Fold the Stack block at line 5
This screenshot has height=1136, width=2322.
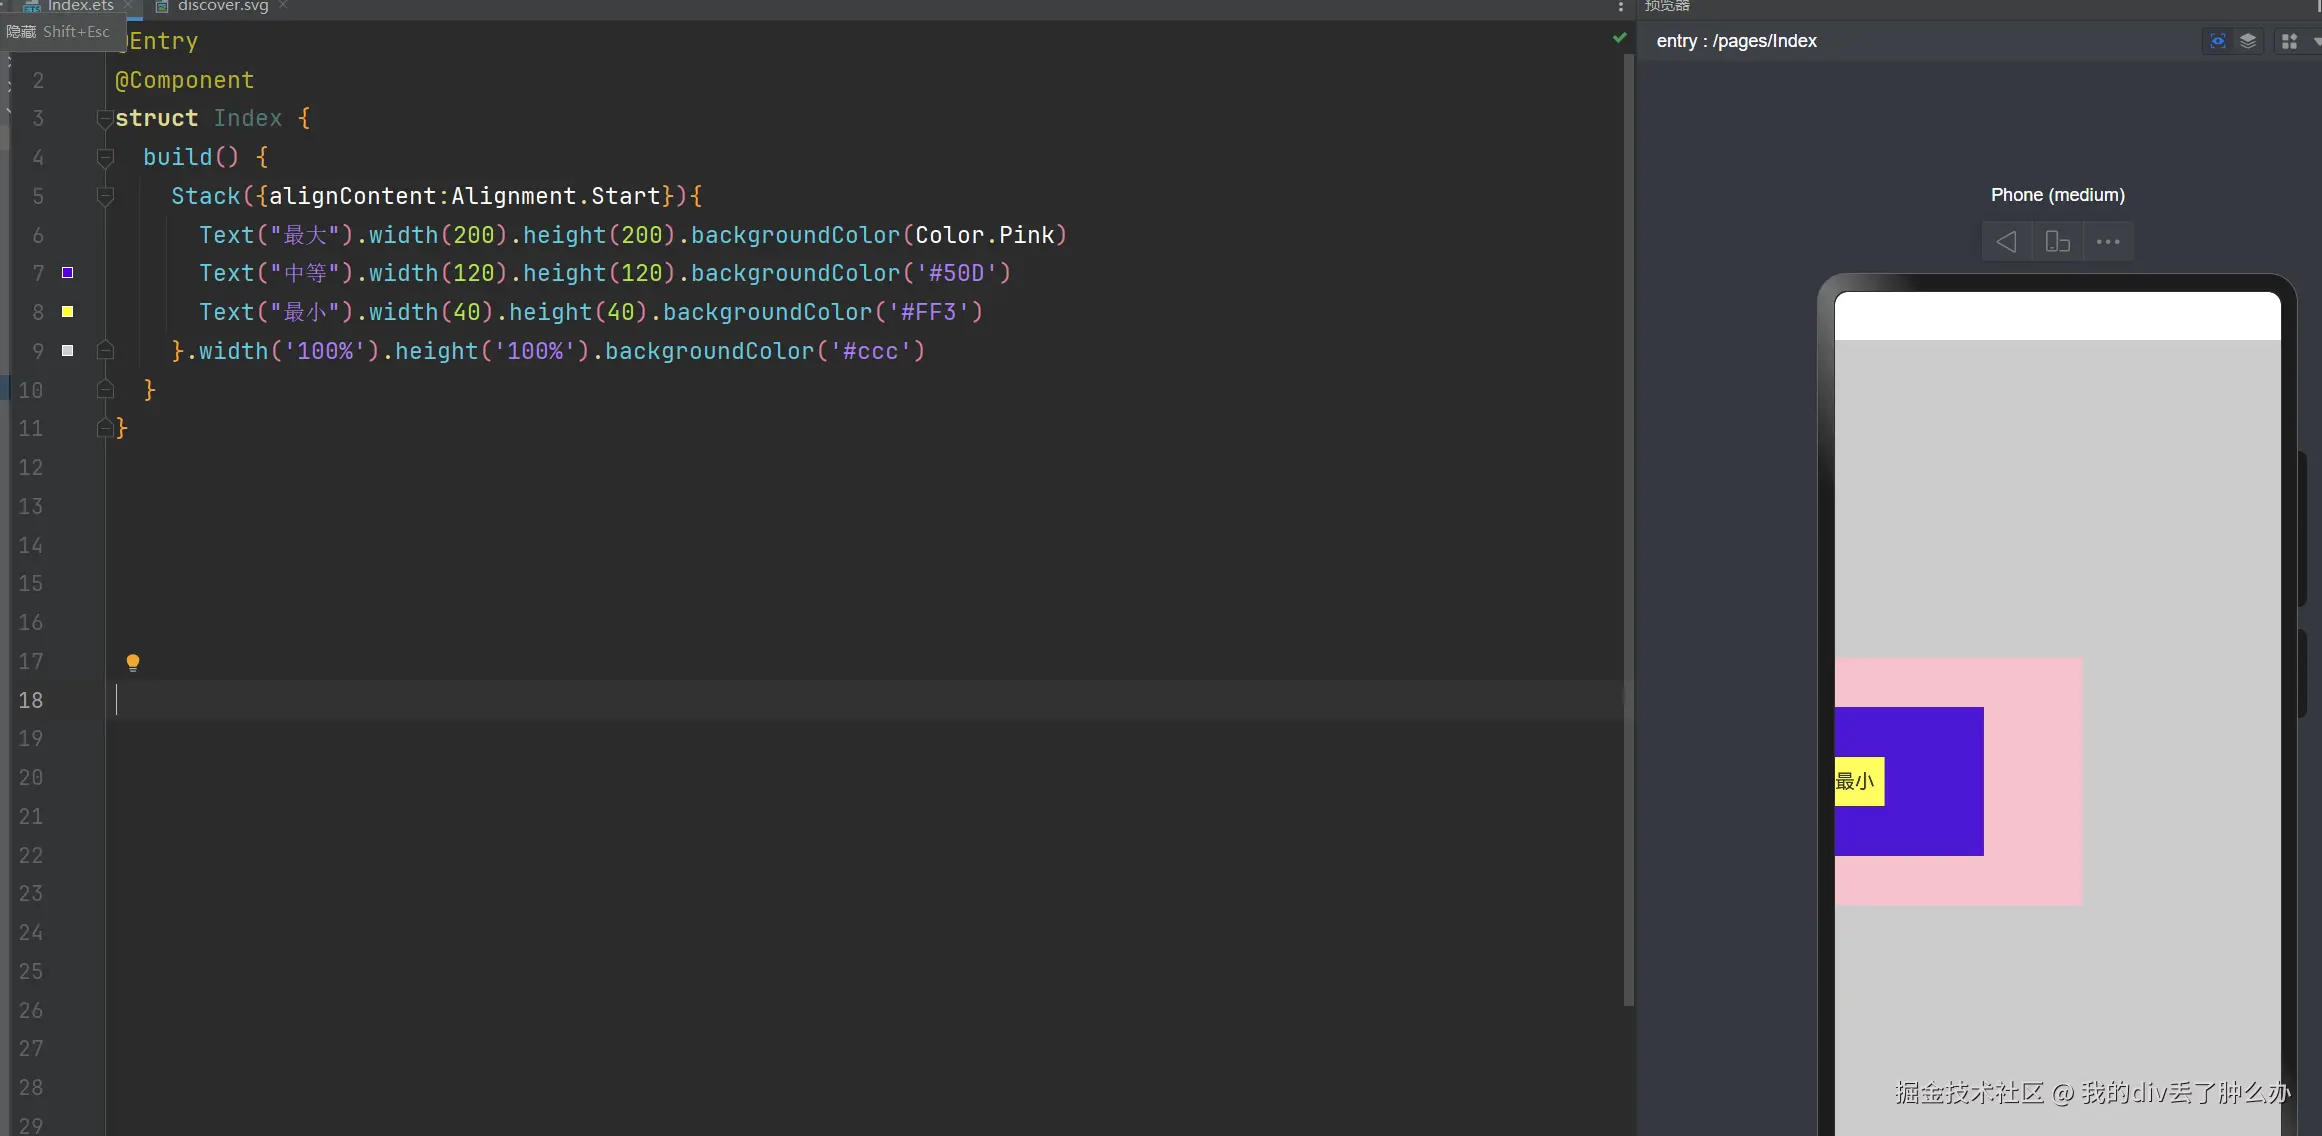coord(104,196)
